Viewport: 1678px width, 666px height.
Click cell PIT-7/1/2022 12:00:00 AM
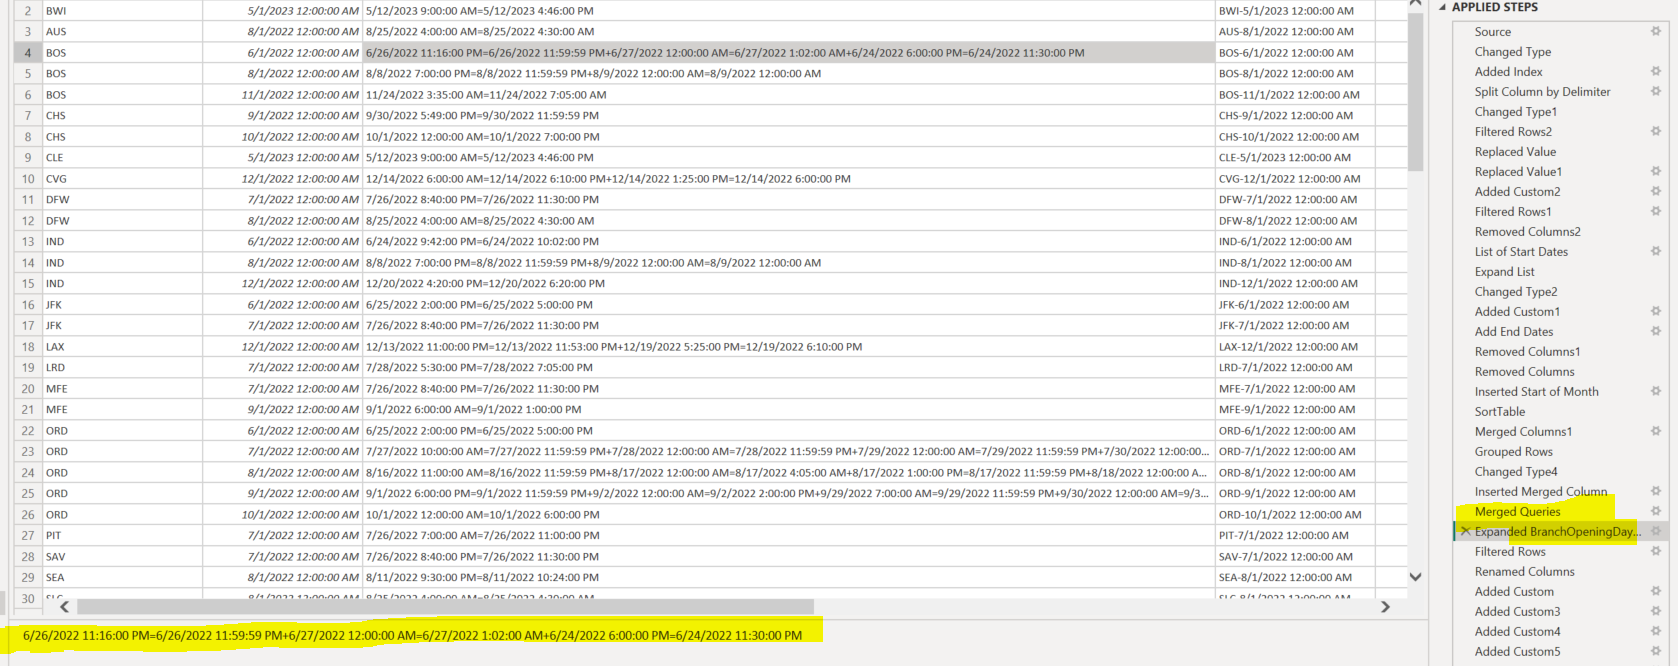[1295, 536]
